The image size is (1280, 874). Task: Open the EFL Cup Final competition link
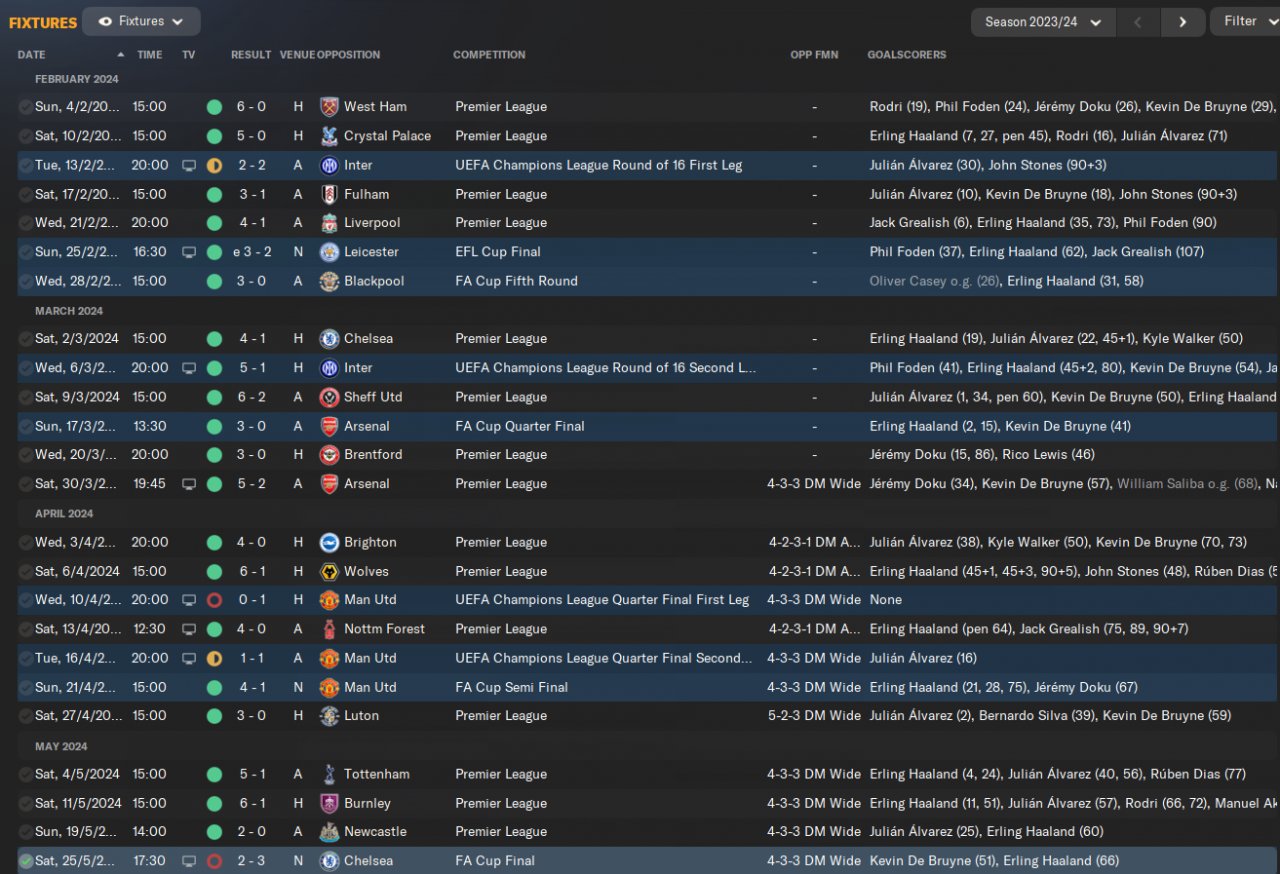497,252
